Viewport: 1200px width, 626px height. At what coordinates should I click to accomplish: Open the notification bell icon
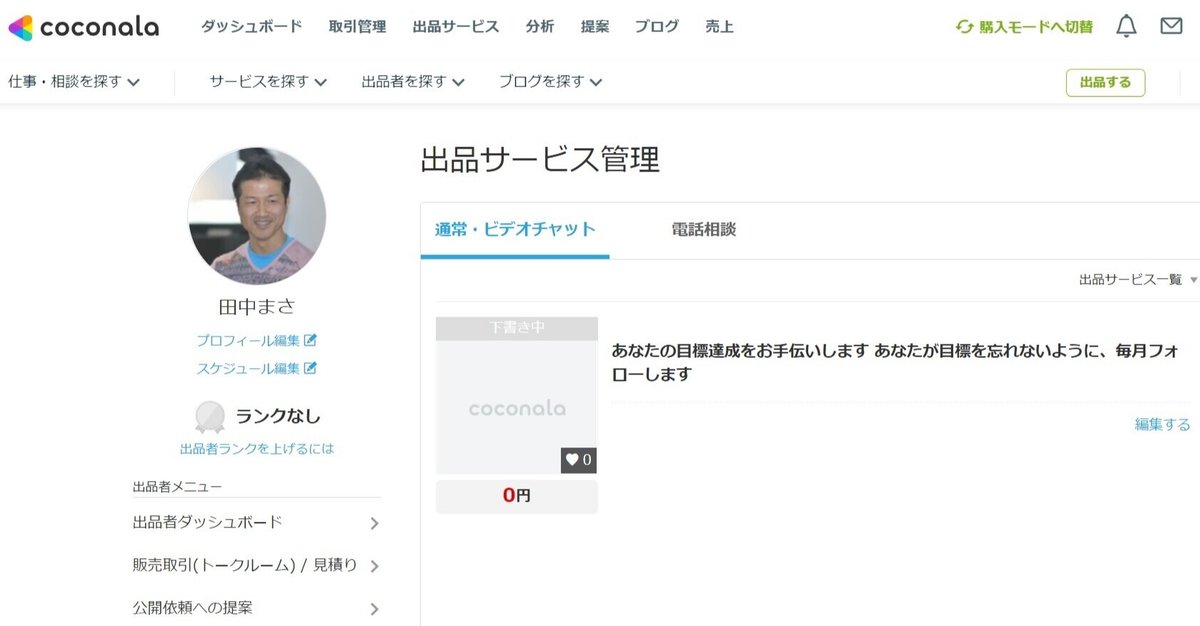coord(1124,27)
